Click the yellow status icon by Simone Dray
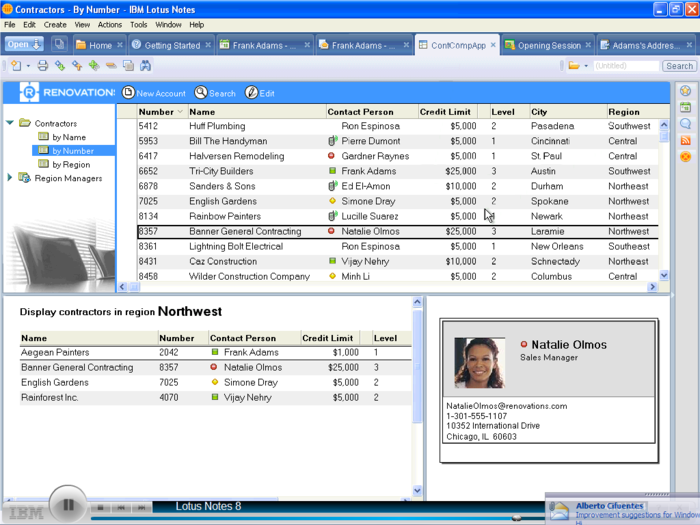This screenshot has width=700, height=525. pos(332,201)
